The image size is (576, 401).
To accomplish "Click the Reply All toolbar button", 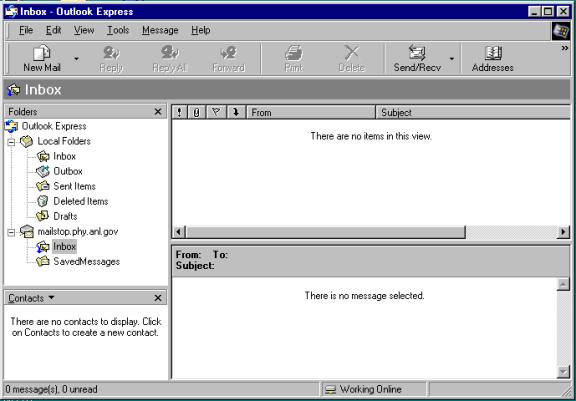I will tap(170, 59).
